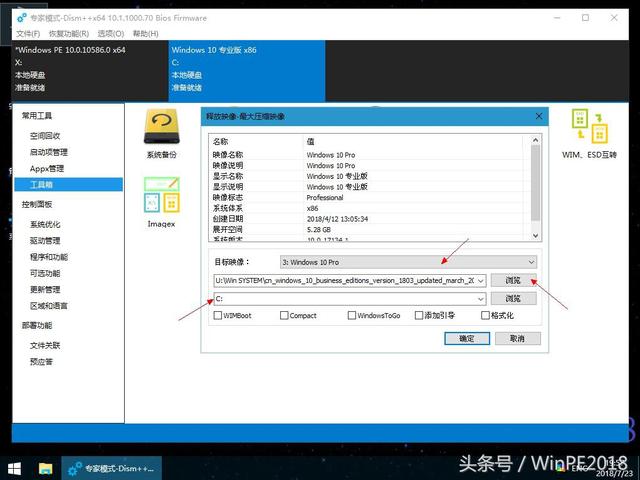Enable the WindowsToGo option
The height and width of the screenshot is (480, 640).
pos(351,316)
